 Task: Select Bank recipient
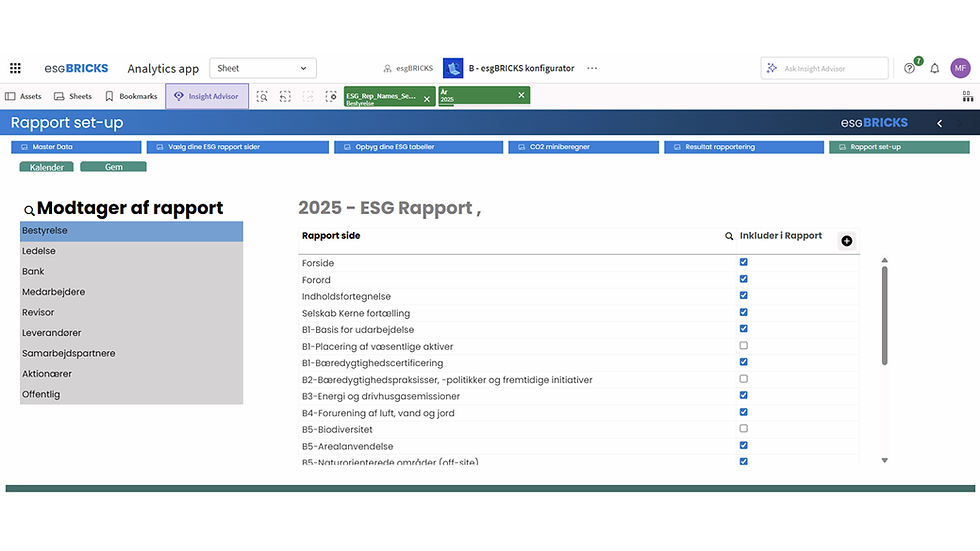point(131,272)
